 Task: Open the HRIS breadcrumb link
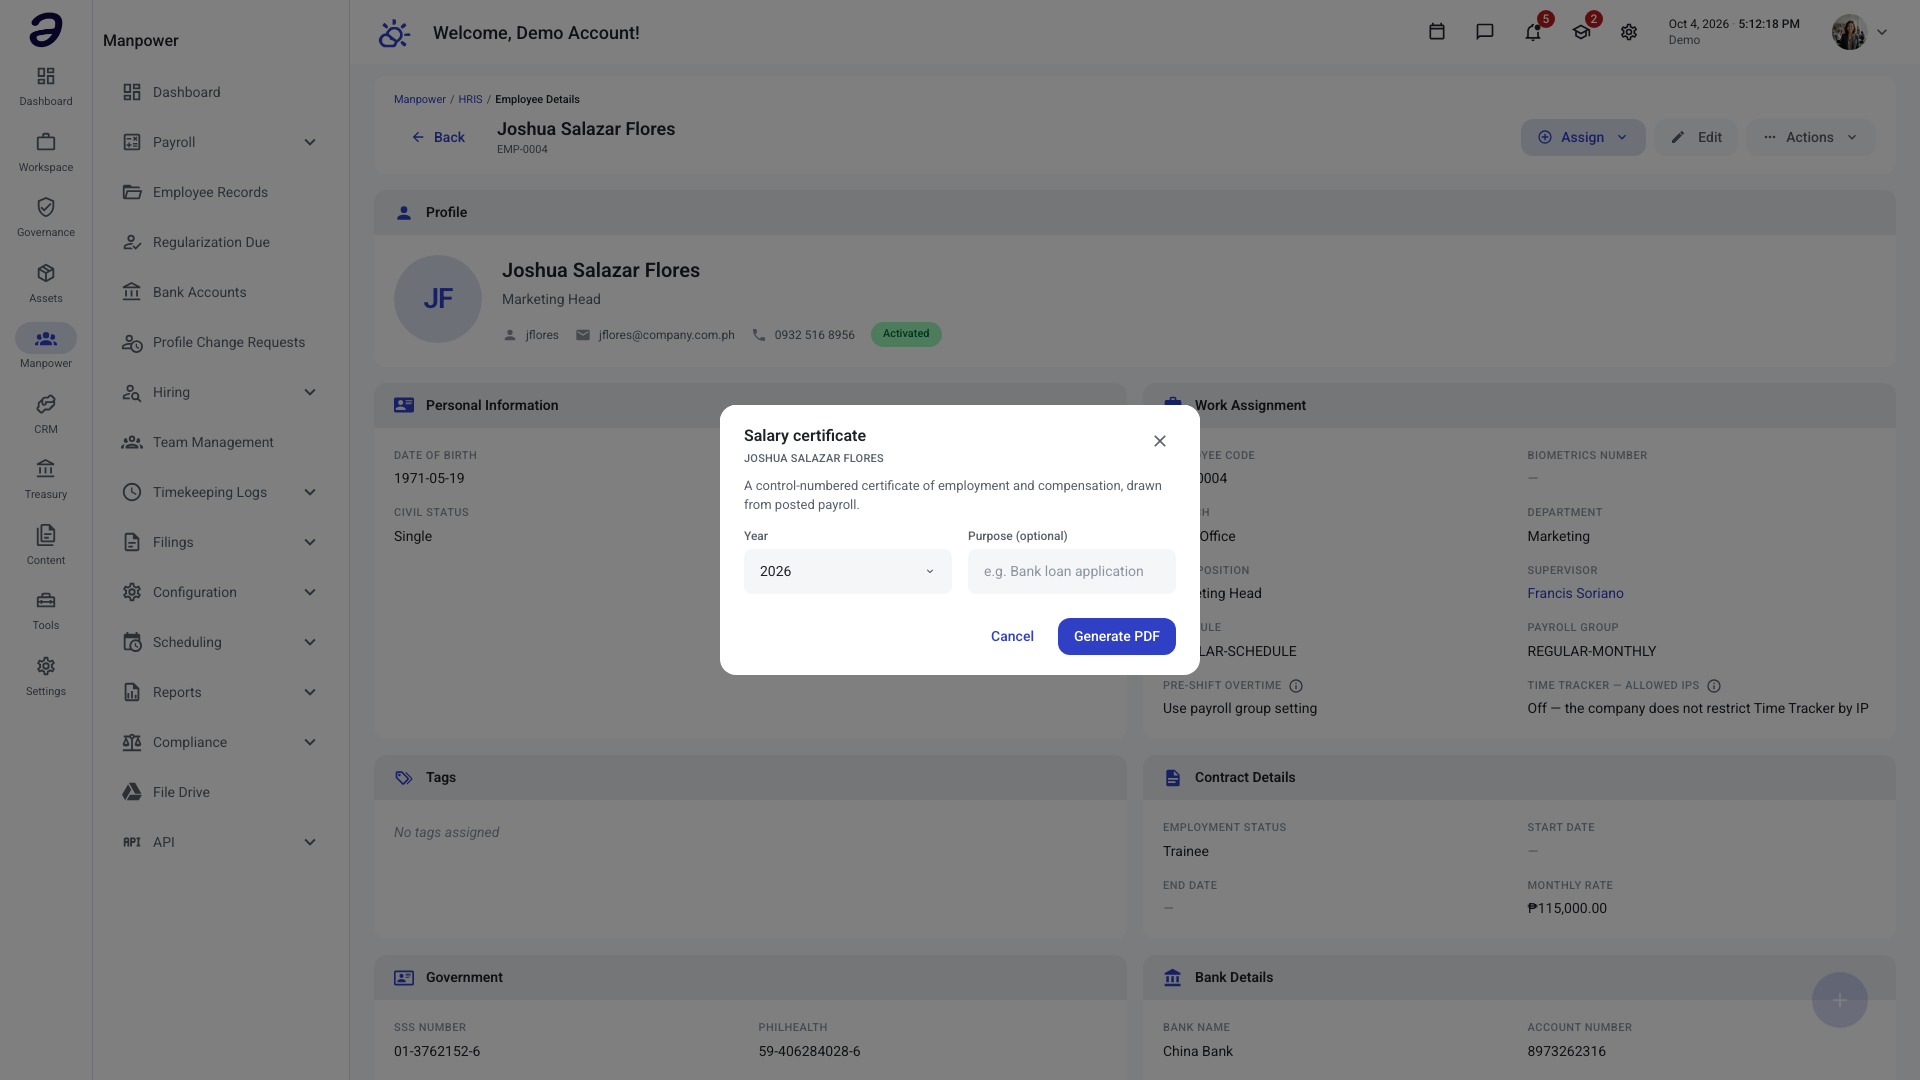click(470, 99)
